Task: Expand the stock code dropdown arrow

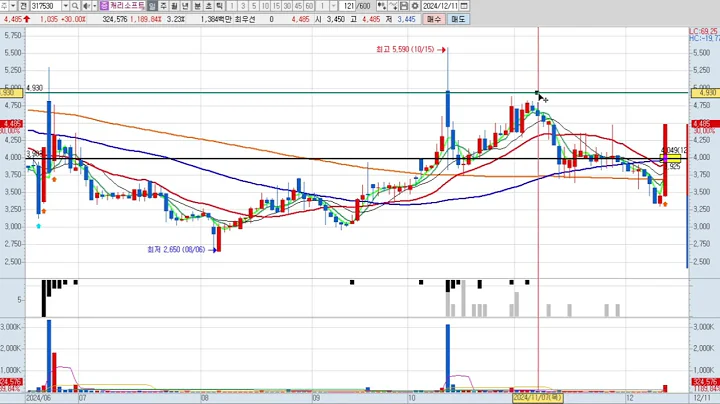Action: (x=66, y=6)
